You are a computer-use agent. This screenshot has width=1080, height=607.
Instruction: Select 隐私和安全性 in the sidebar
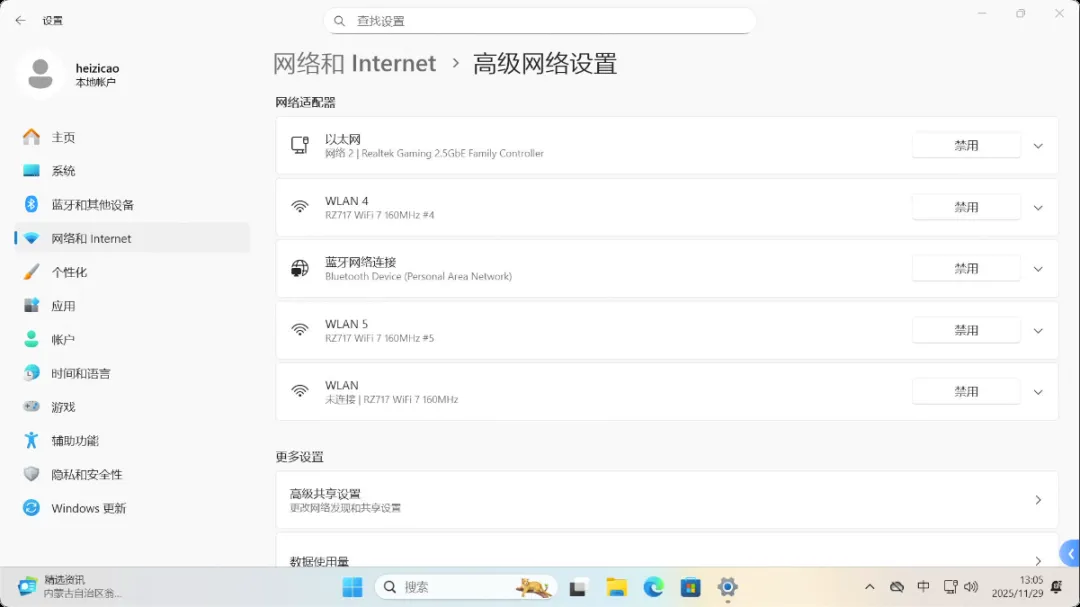click(x=87, y=475)
